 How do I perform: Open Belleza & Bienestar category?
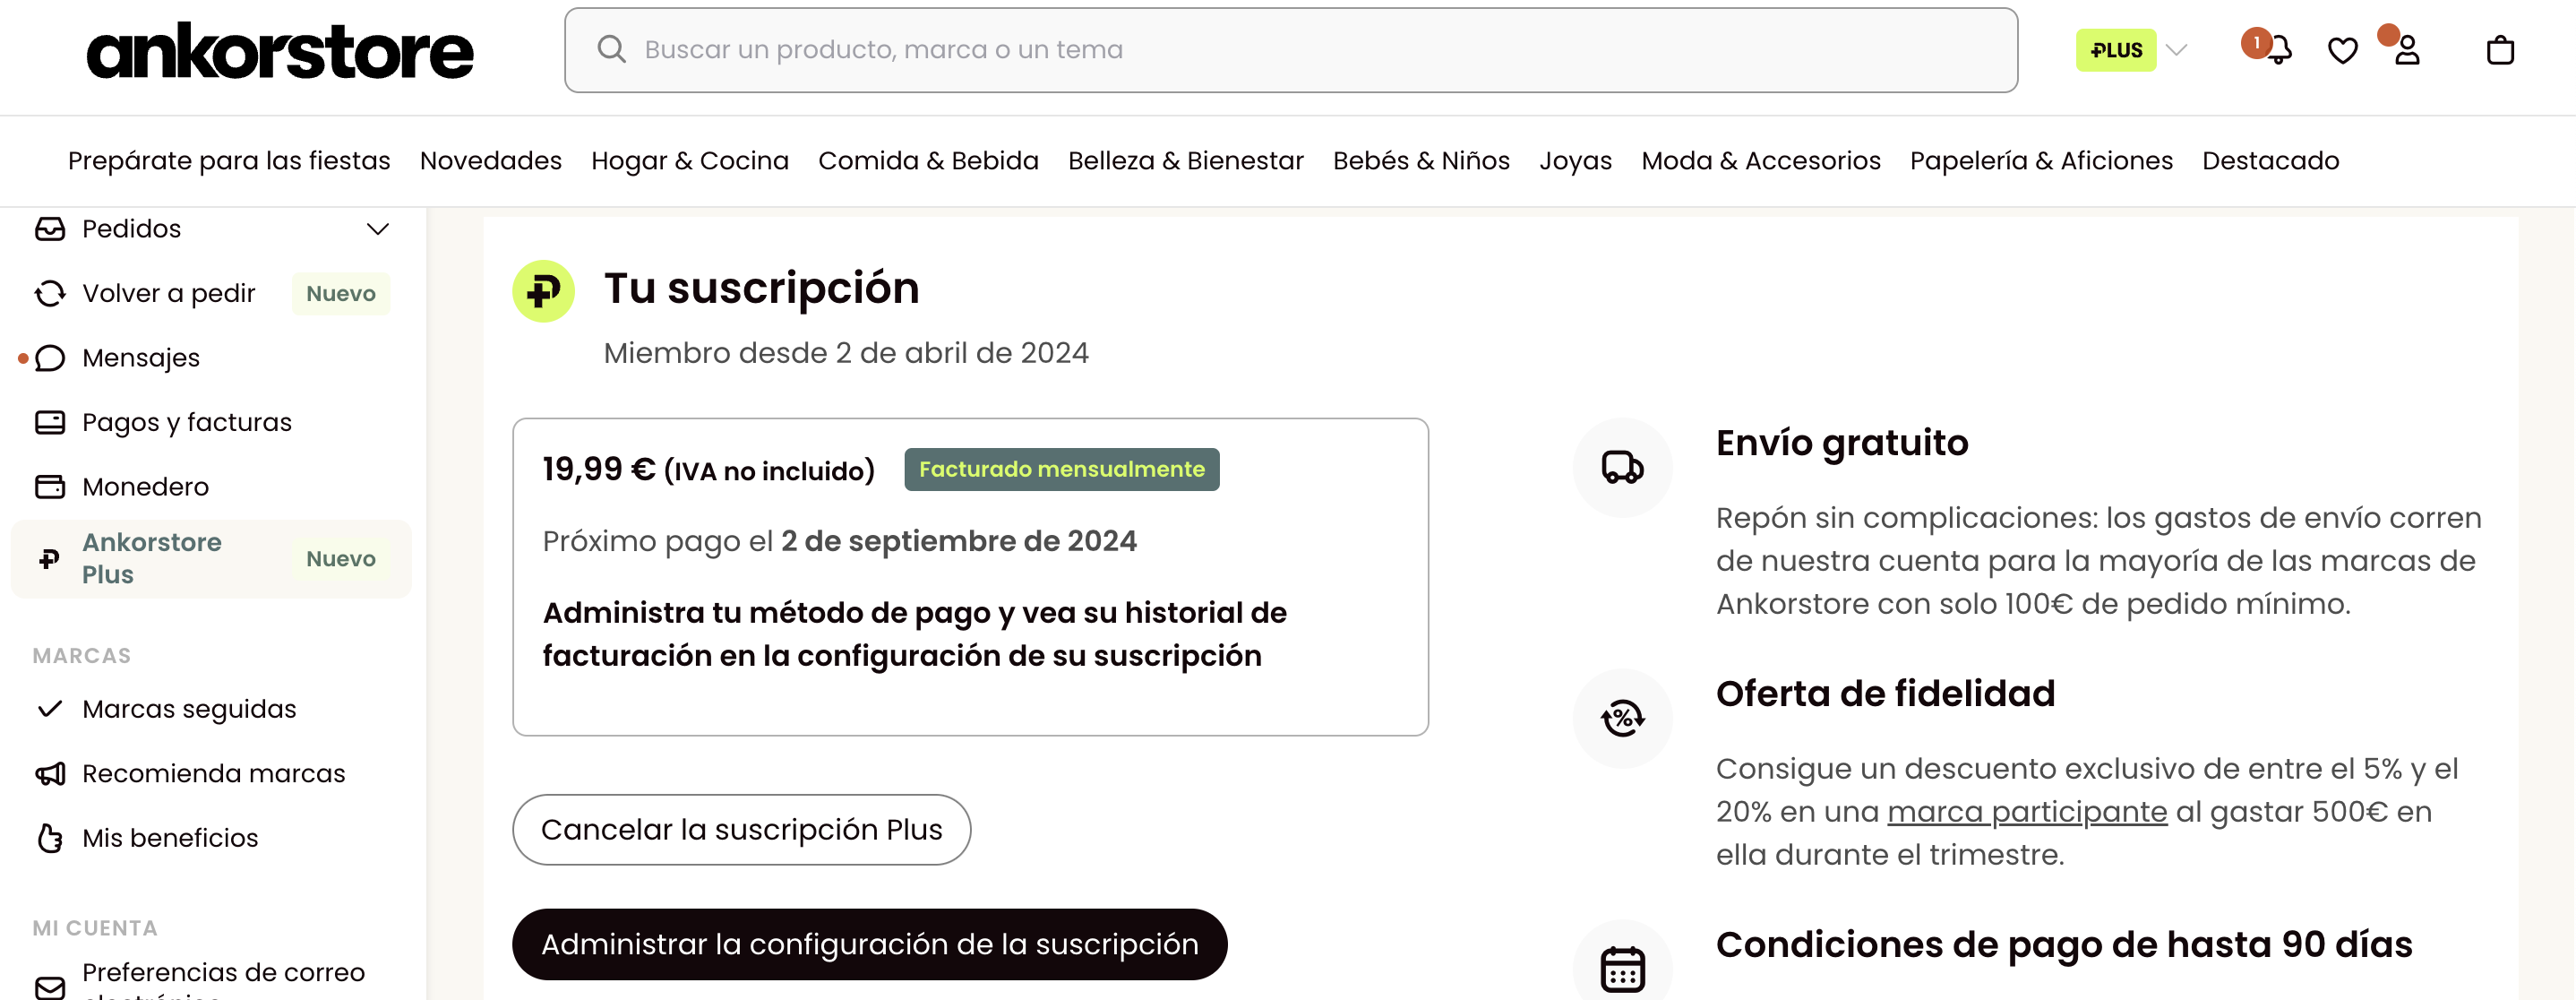click(x=1185, y=161)
